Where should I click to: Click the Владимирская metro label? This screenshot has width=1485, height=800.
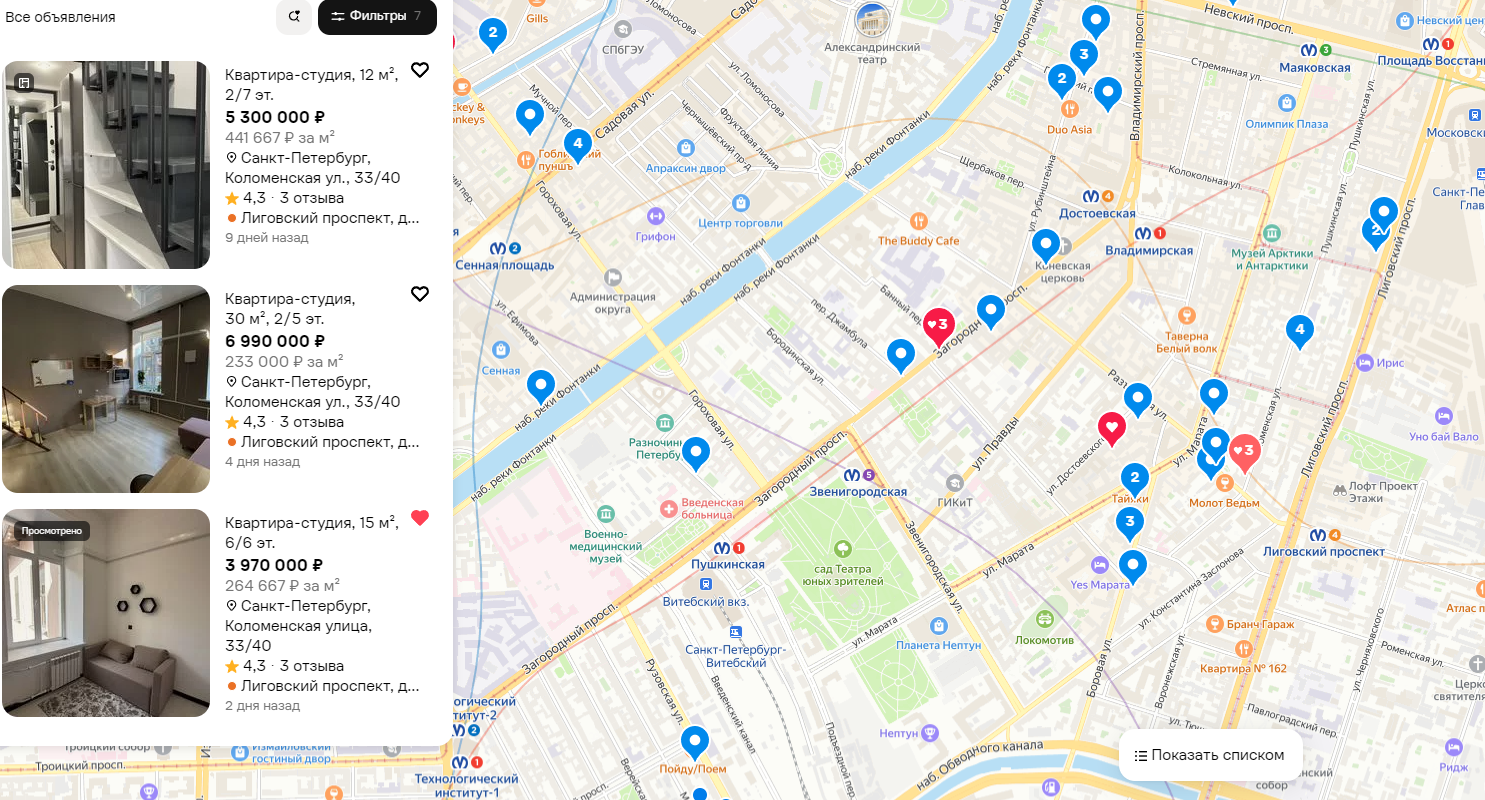click(1150, 251)
